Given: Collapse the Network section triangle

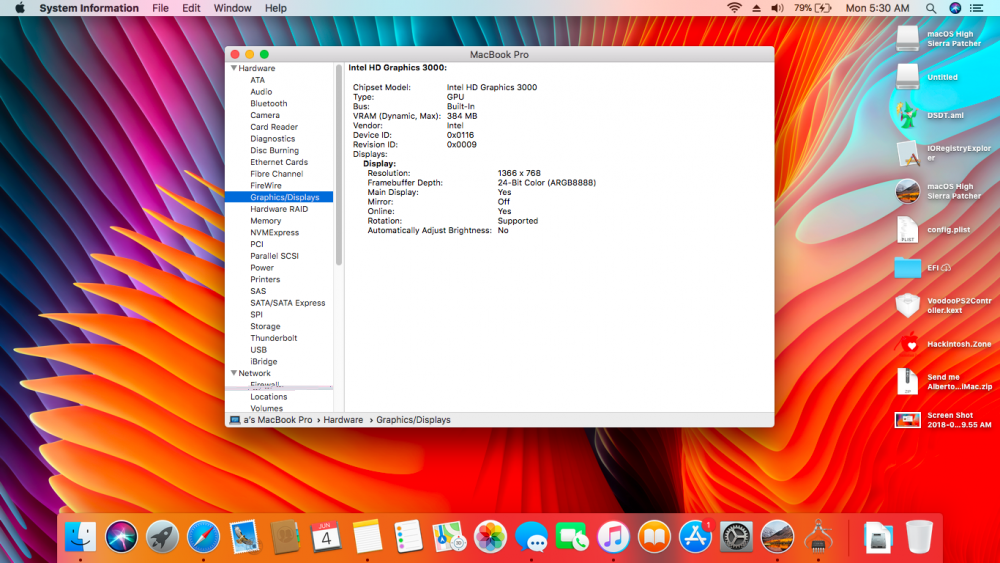Looking at the screenshot, I should [x=233, y=373].
